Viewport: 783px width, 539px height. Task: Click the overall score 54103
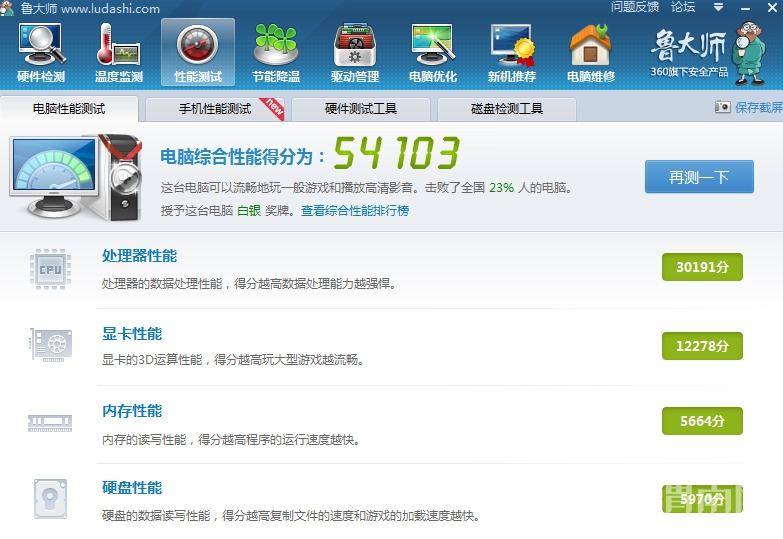(396, 152)
